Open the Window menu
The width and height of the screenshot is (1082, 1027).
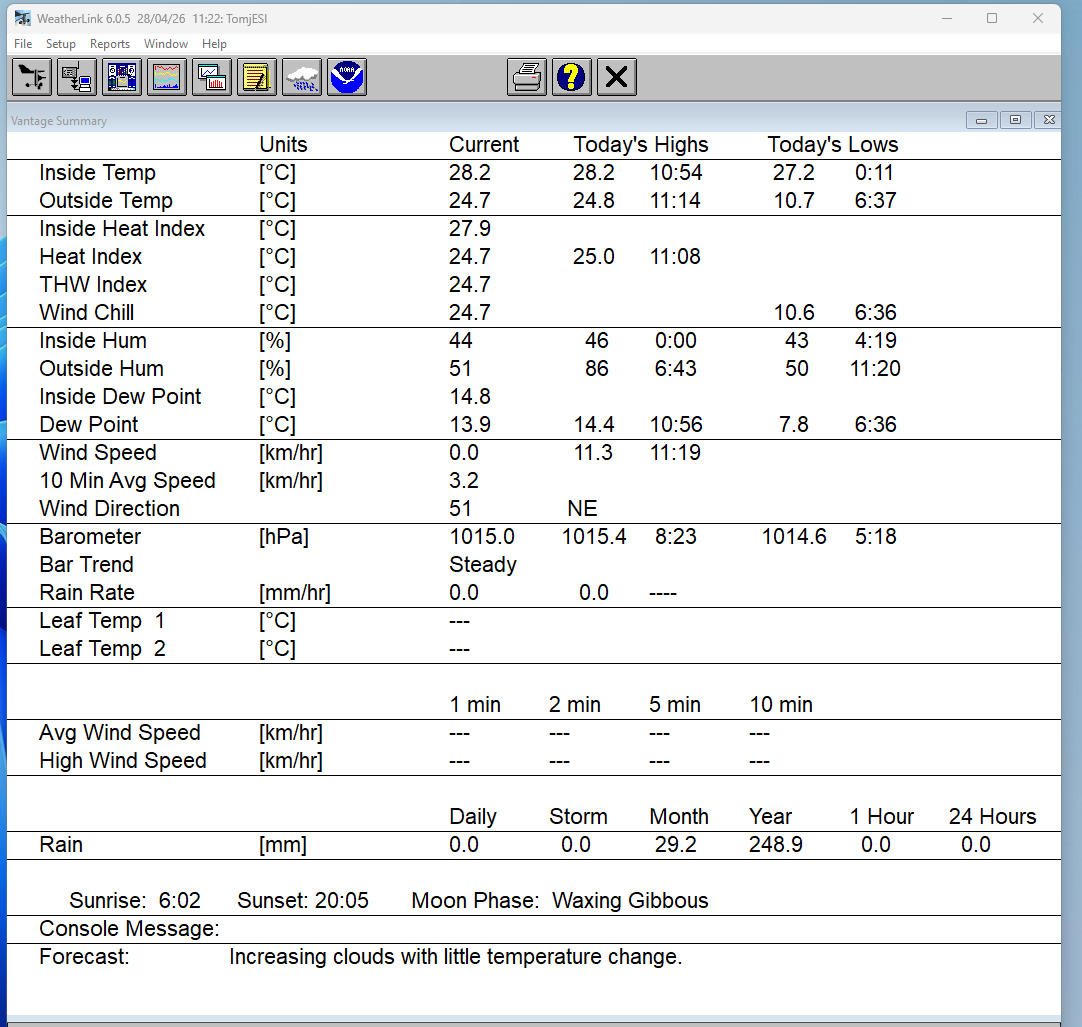(x=166, y=44)
